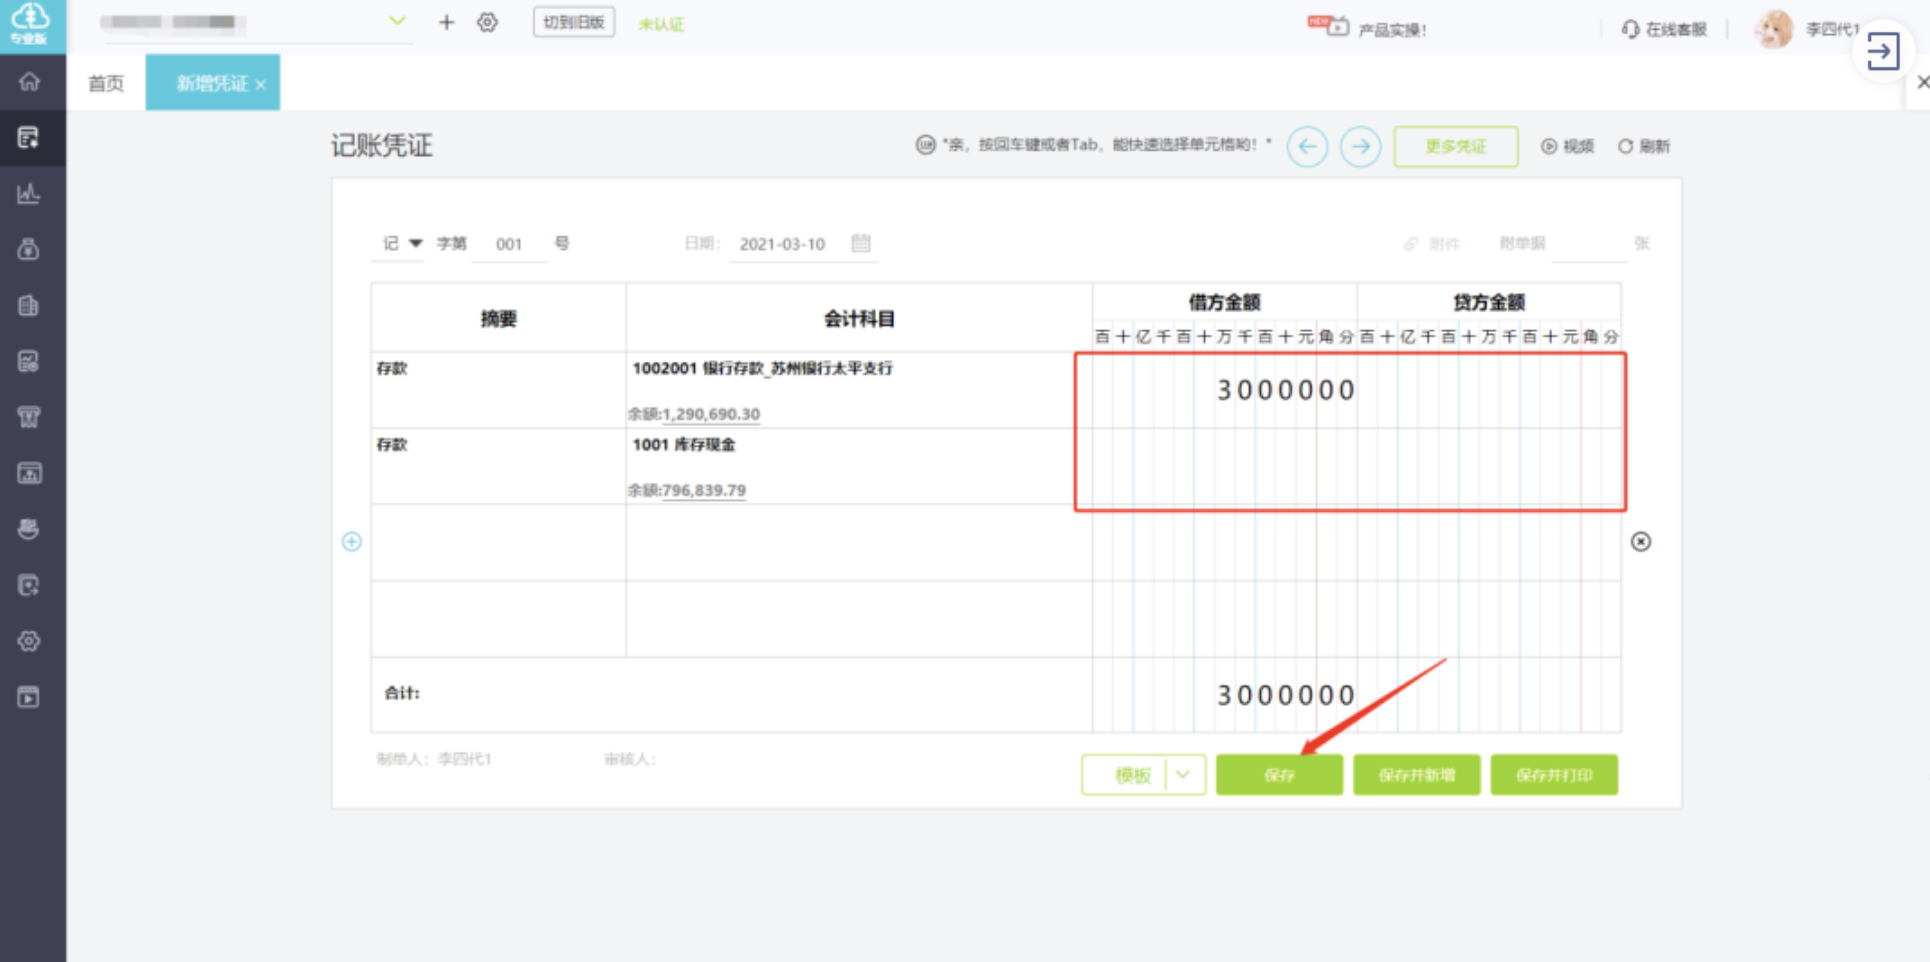Click the gear settings icon in sidebar
The height and width of the screenshot is (962, 1930).
(x=29, y=641)
